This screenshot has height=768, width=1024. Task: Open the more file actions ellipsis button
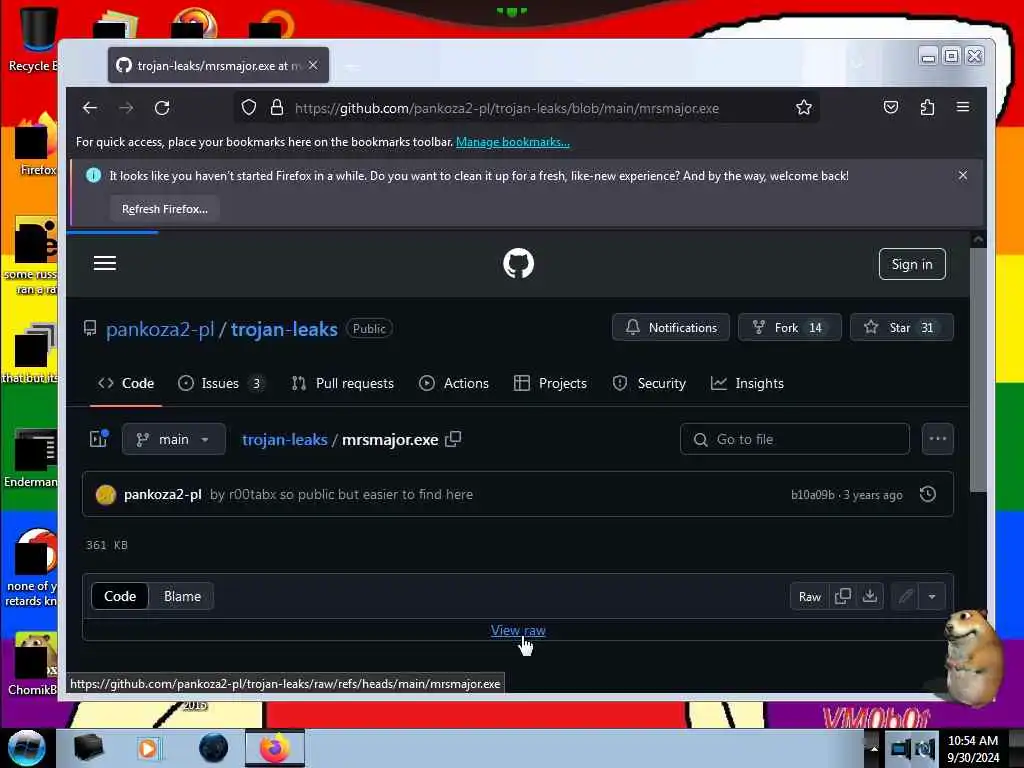click(x=938, y=439)
